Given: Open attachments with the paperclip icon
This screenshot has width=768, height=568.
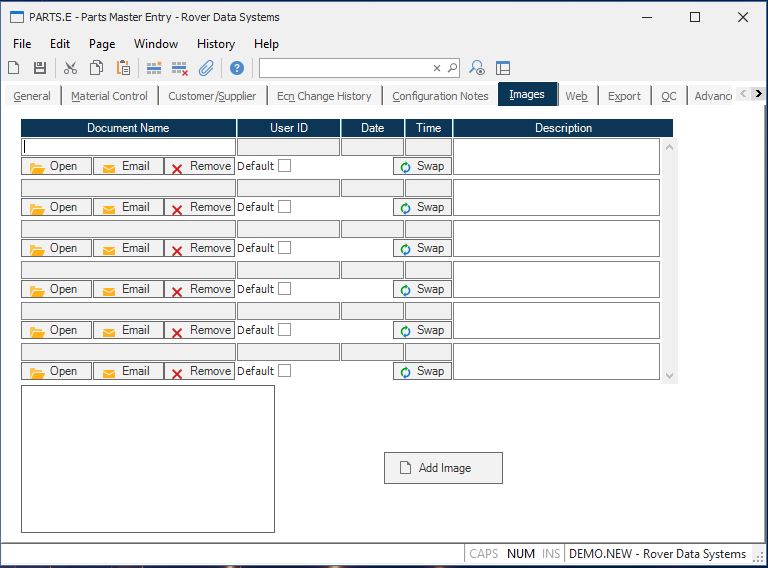Looking at the screenshot, I should (x=206, y=68).
